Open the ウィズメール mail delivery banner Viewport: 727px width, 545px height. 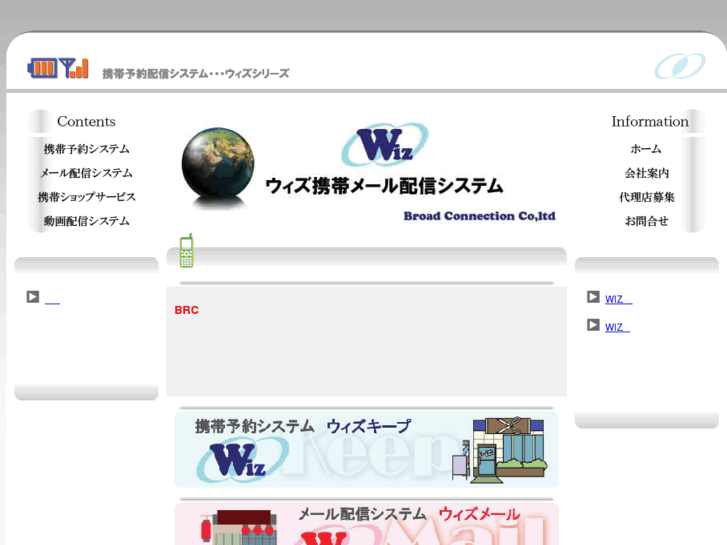366,524
